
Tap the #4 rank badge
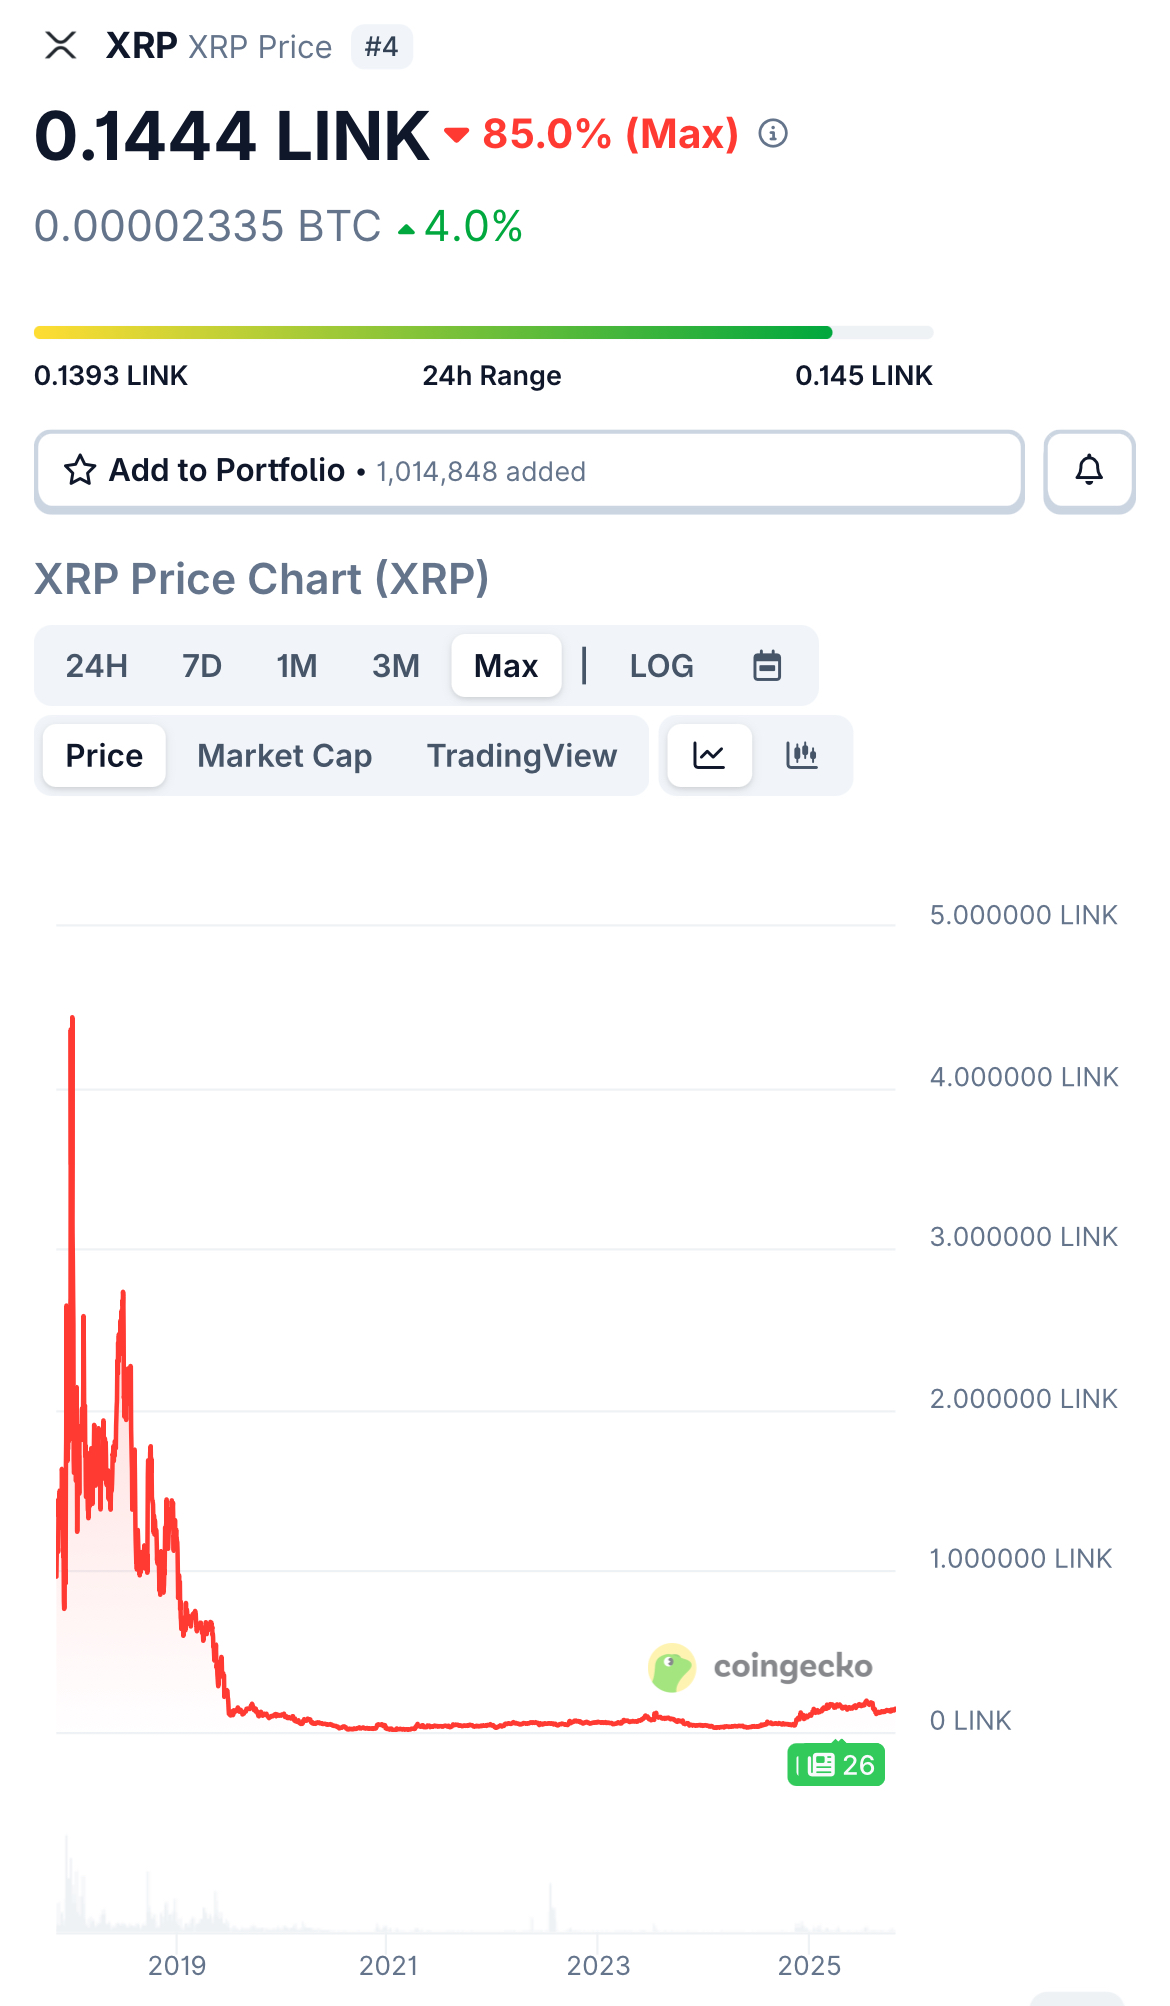pos(382,47)
